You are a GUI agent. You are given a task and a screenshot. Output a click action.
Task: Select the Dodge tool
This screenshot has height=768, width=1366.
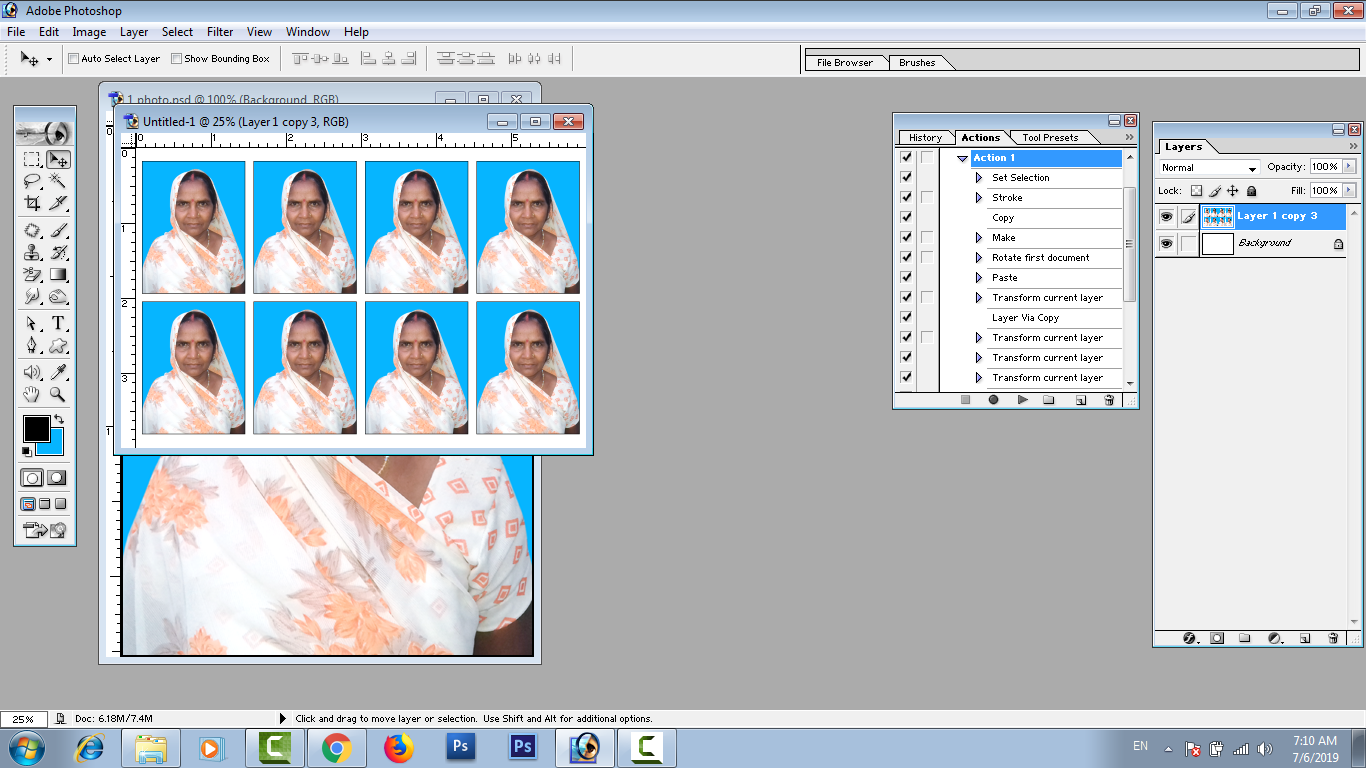(58, 296)
